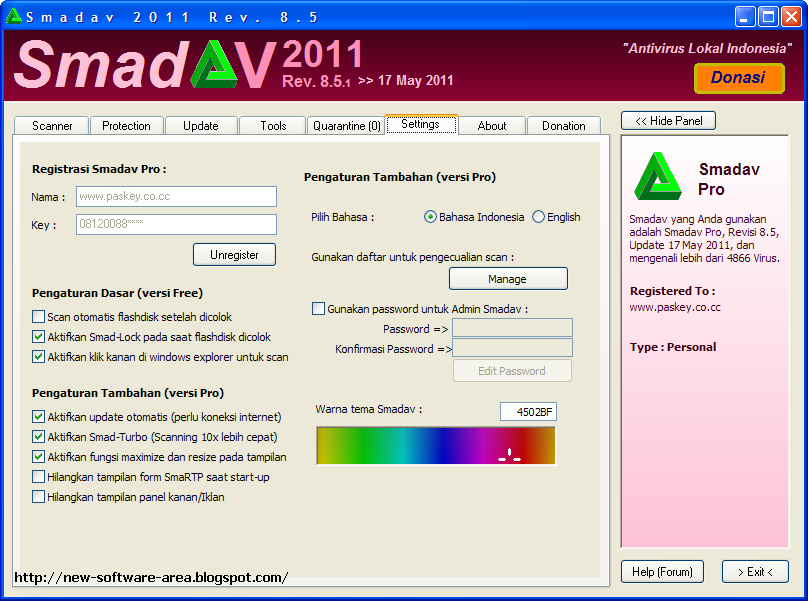
Task: Select the Settings tab
Action: point(421,124)
